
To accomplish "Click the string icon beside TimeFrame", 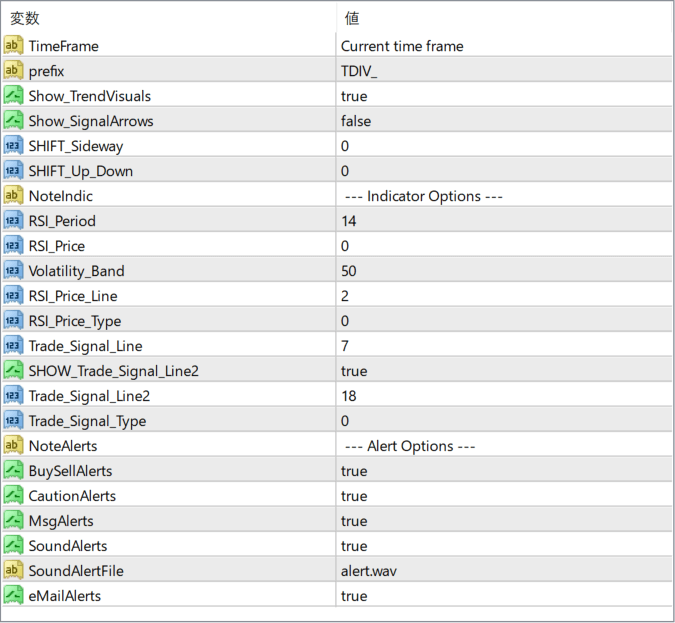I will (13, 45).
